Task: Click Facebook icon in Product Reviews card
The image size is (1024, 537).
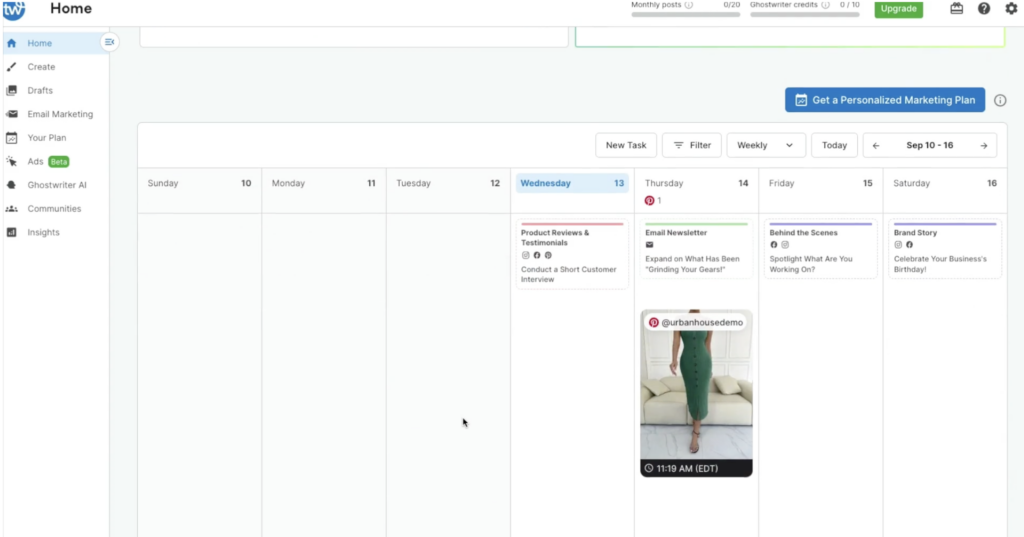Action: [x=537, y=255]
